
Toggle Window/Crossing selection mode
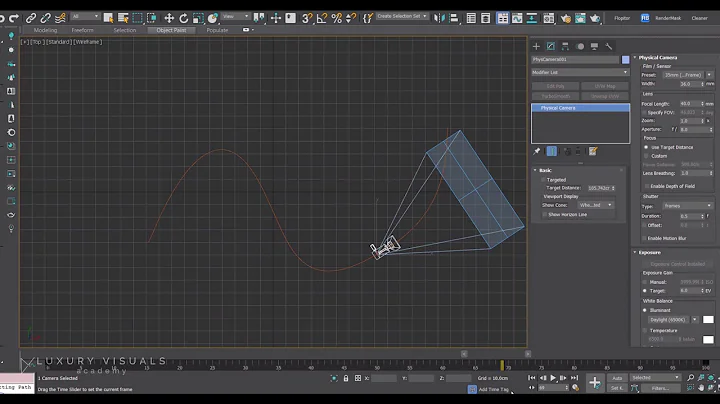(152, 18)
